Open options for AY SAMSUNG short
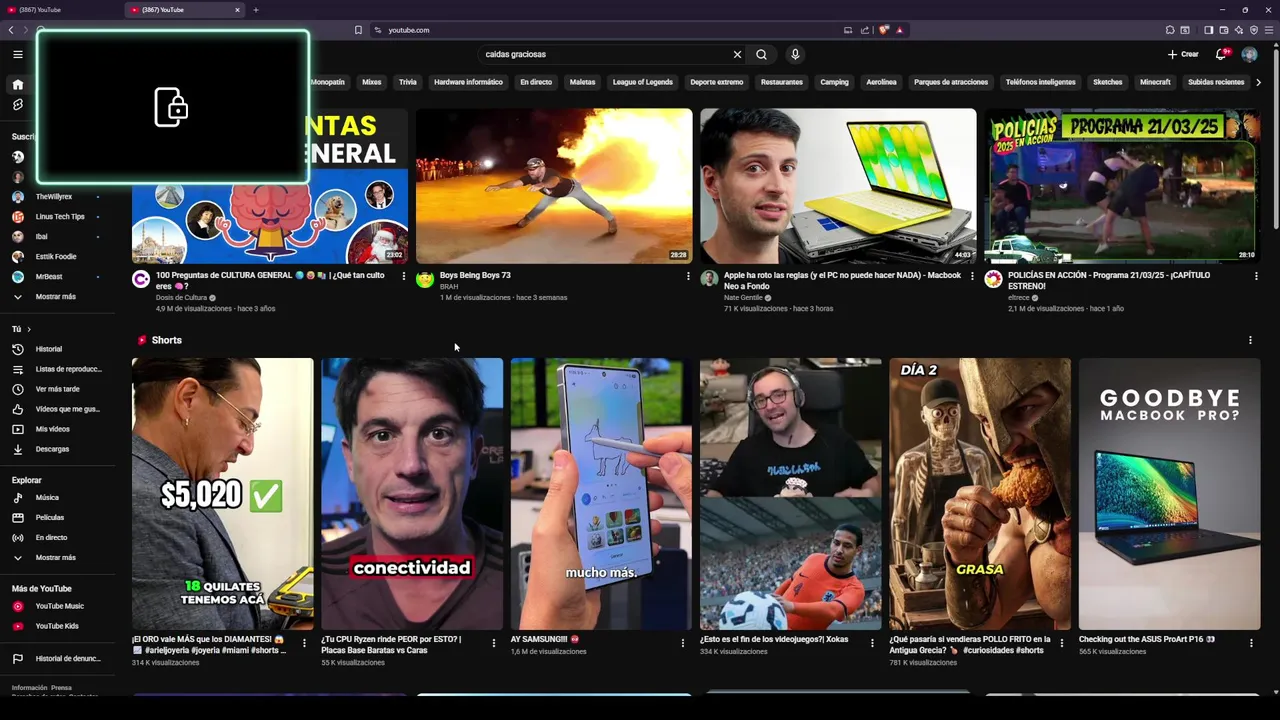This screenshot has height=720, width=1280. 683,643
